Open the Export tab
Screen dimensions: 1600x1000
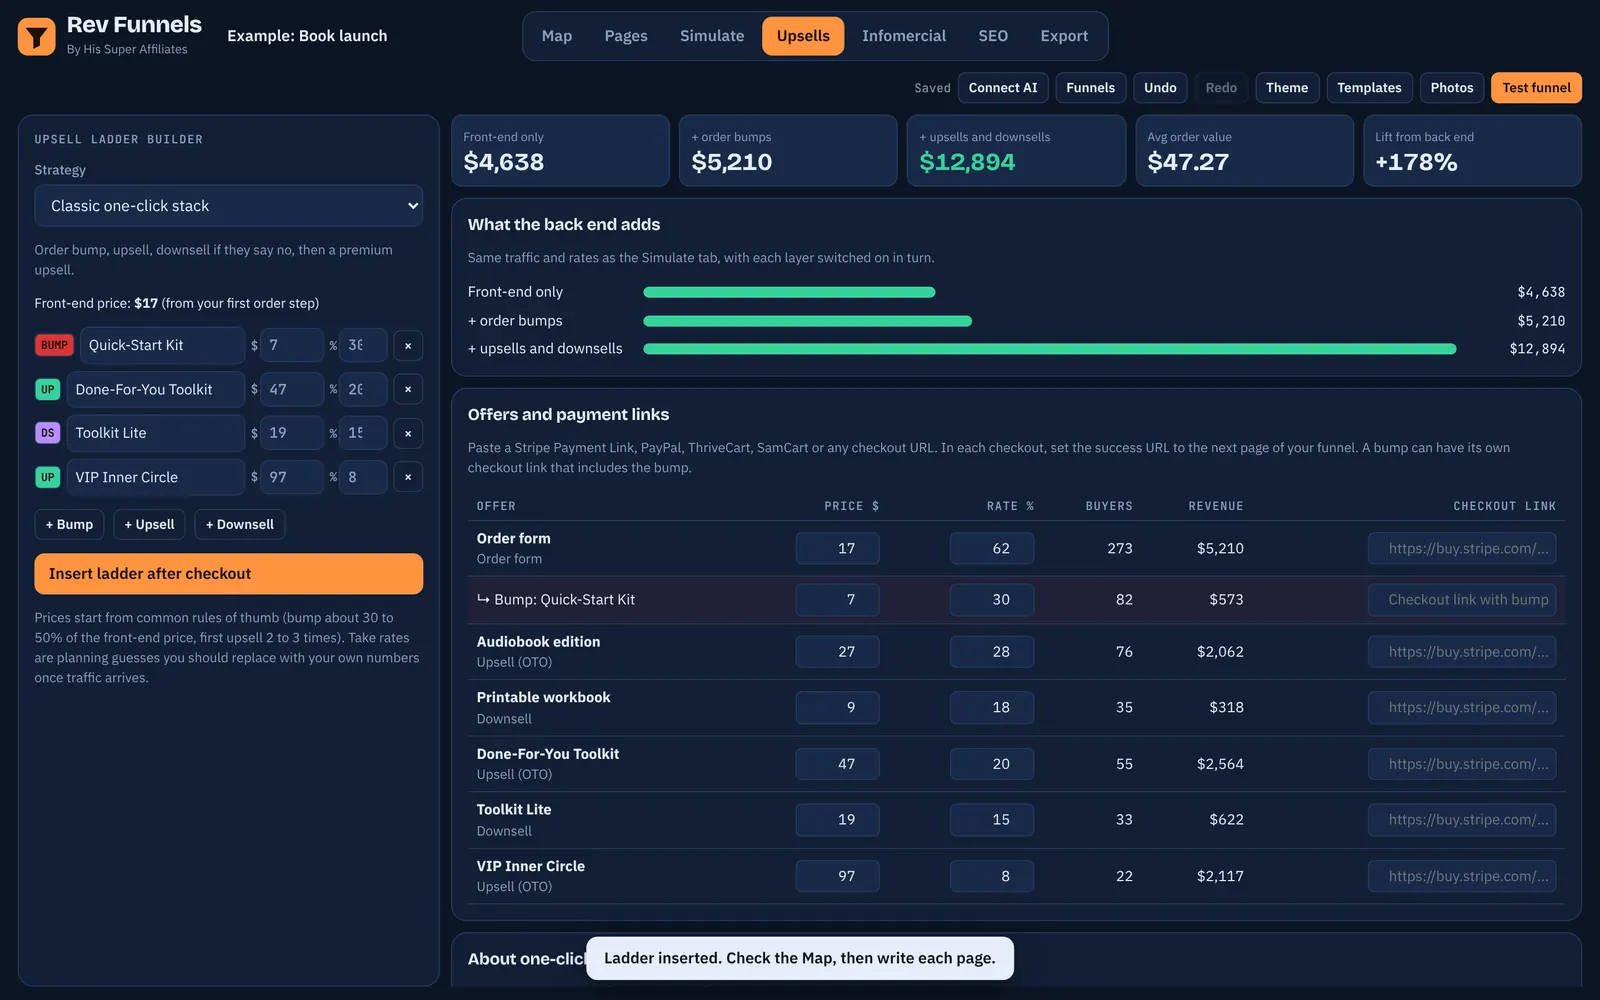point(1064,36)
